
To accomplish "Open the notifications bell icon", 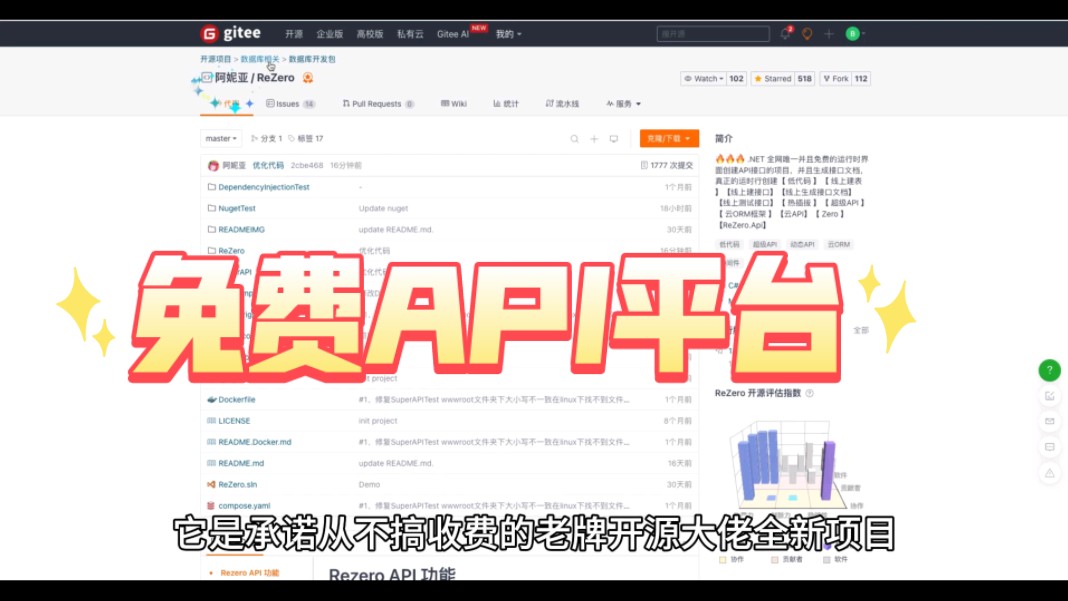I will (785, 33).
